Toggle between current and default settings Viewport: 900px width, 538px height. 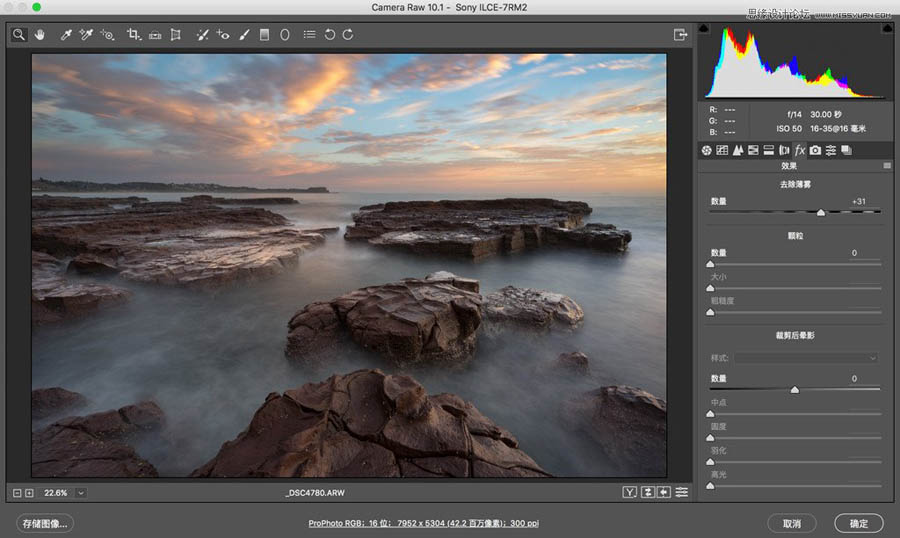coord(681,492)
